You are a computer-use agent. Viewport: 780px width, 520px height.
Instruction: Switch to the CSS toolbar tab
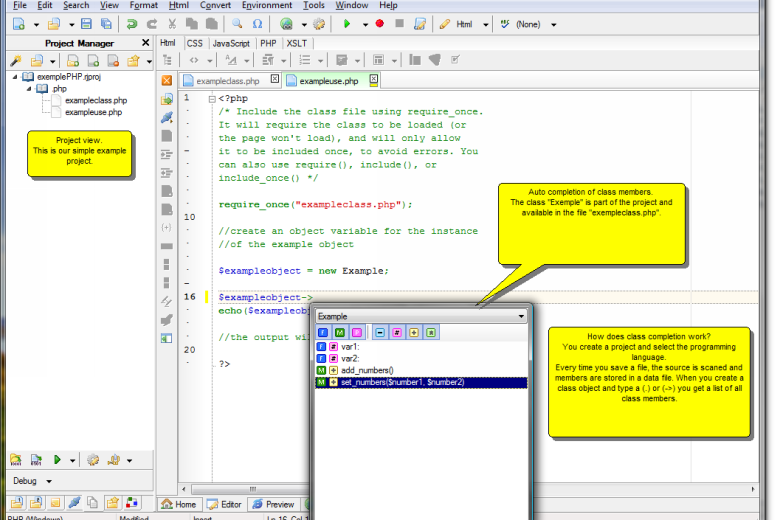click(x=195, y=43)
